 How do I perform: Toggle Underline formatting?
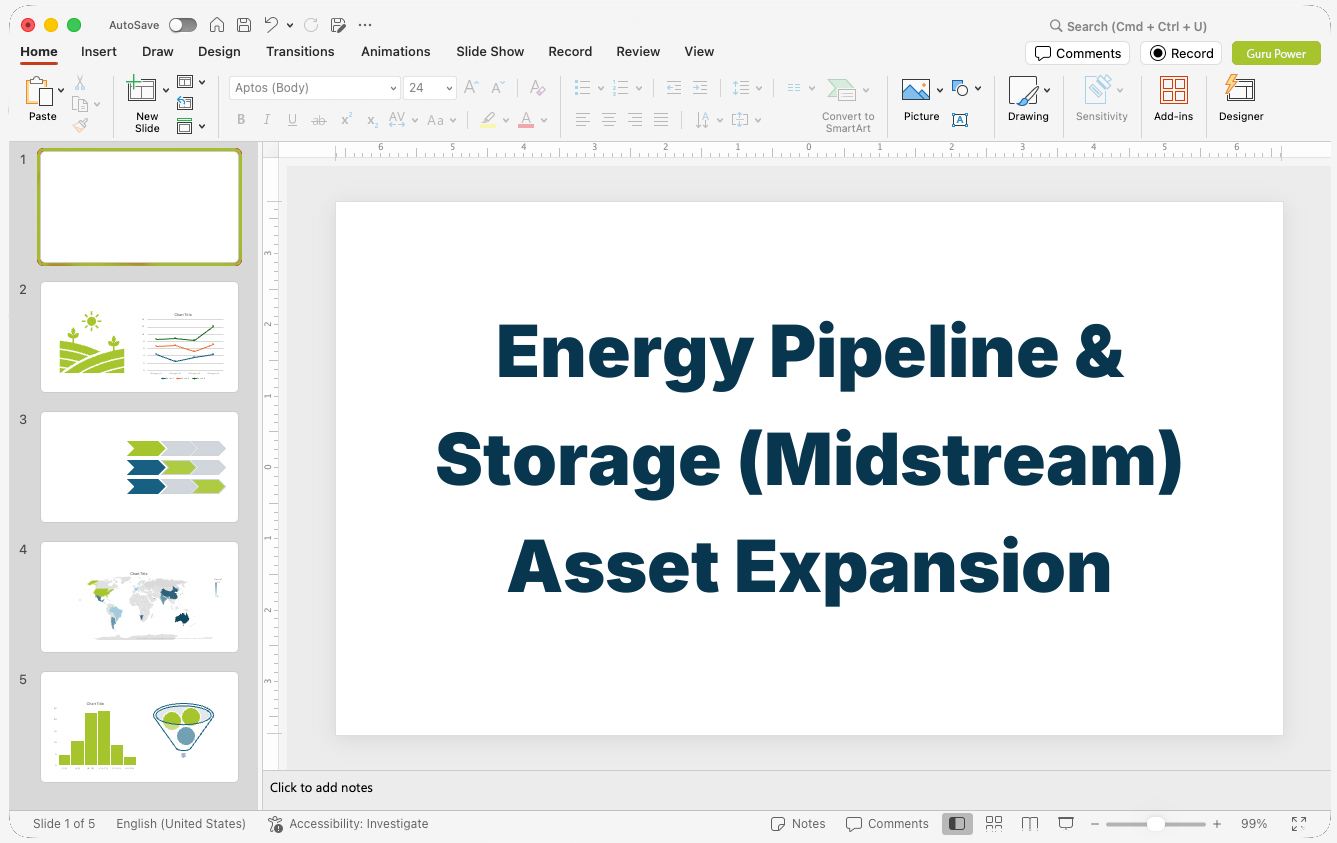[292, 120]
